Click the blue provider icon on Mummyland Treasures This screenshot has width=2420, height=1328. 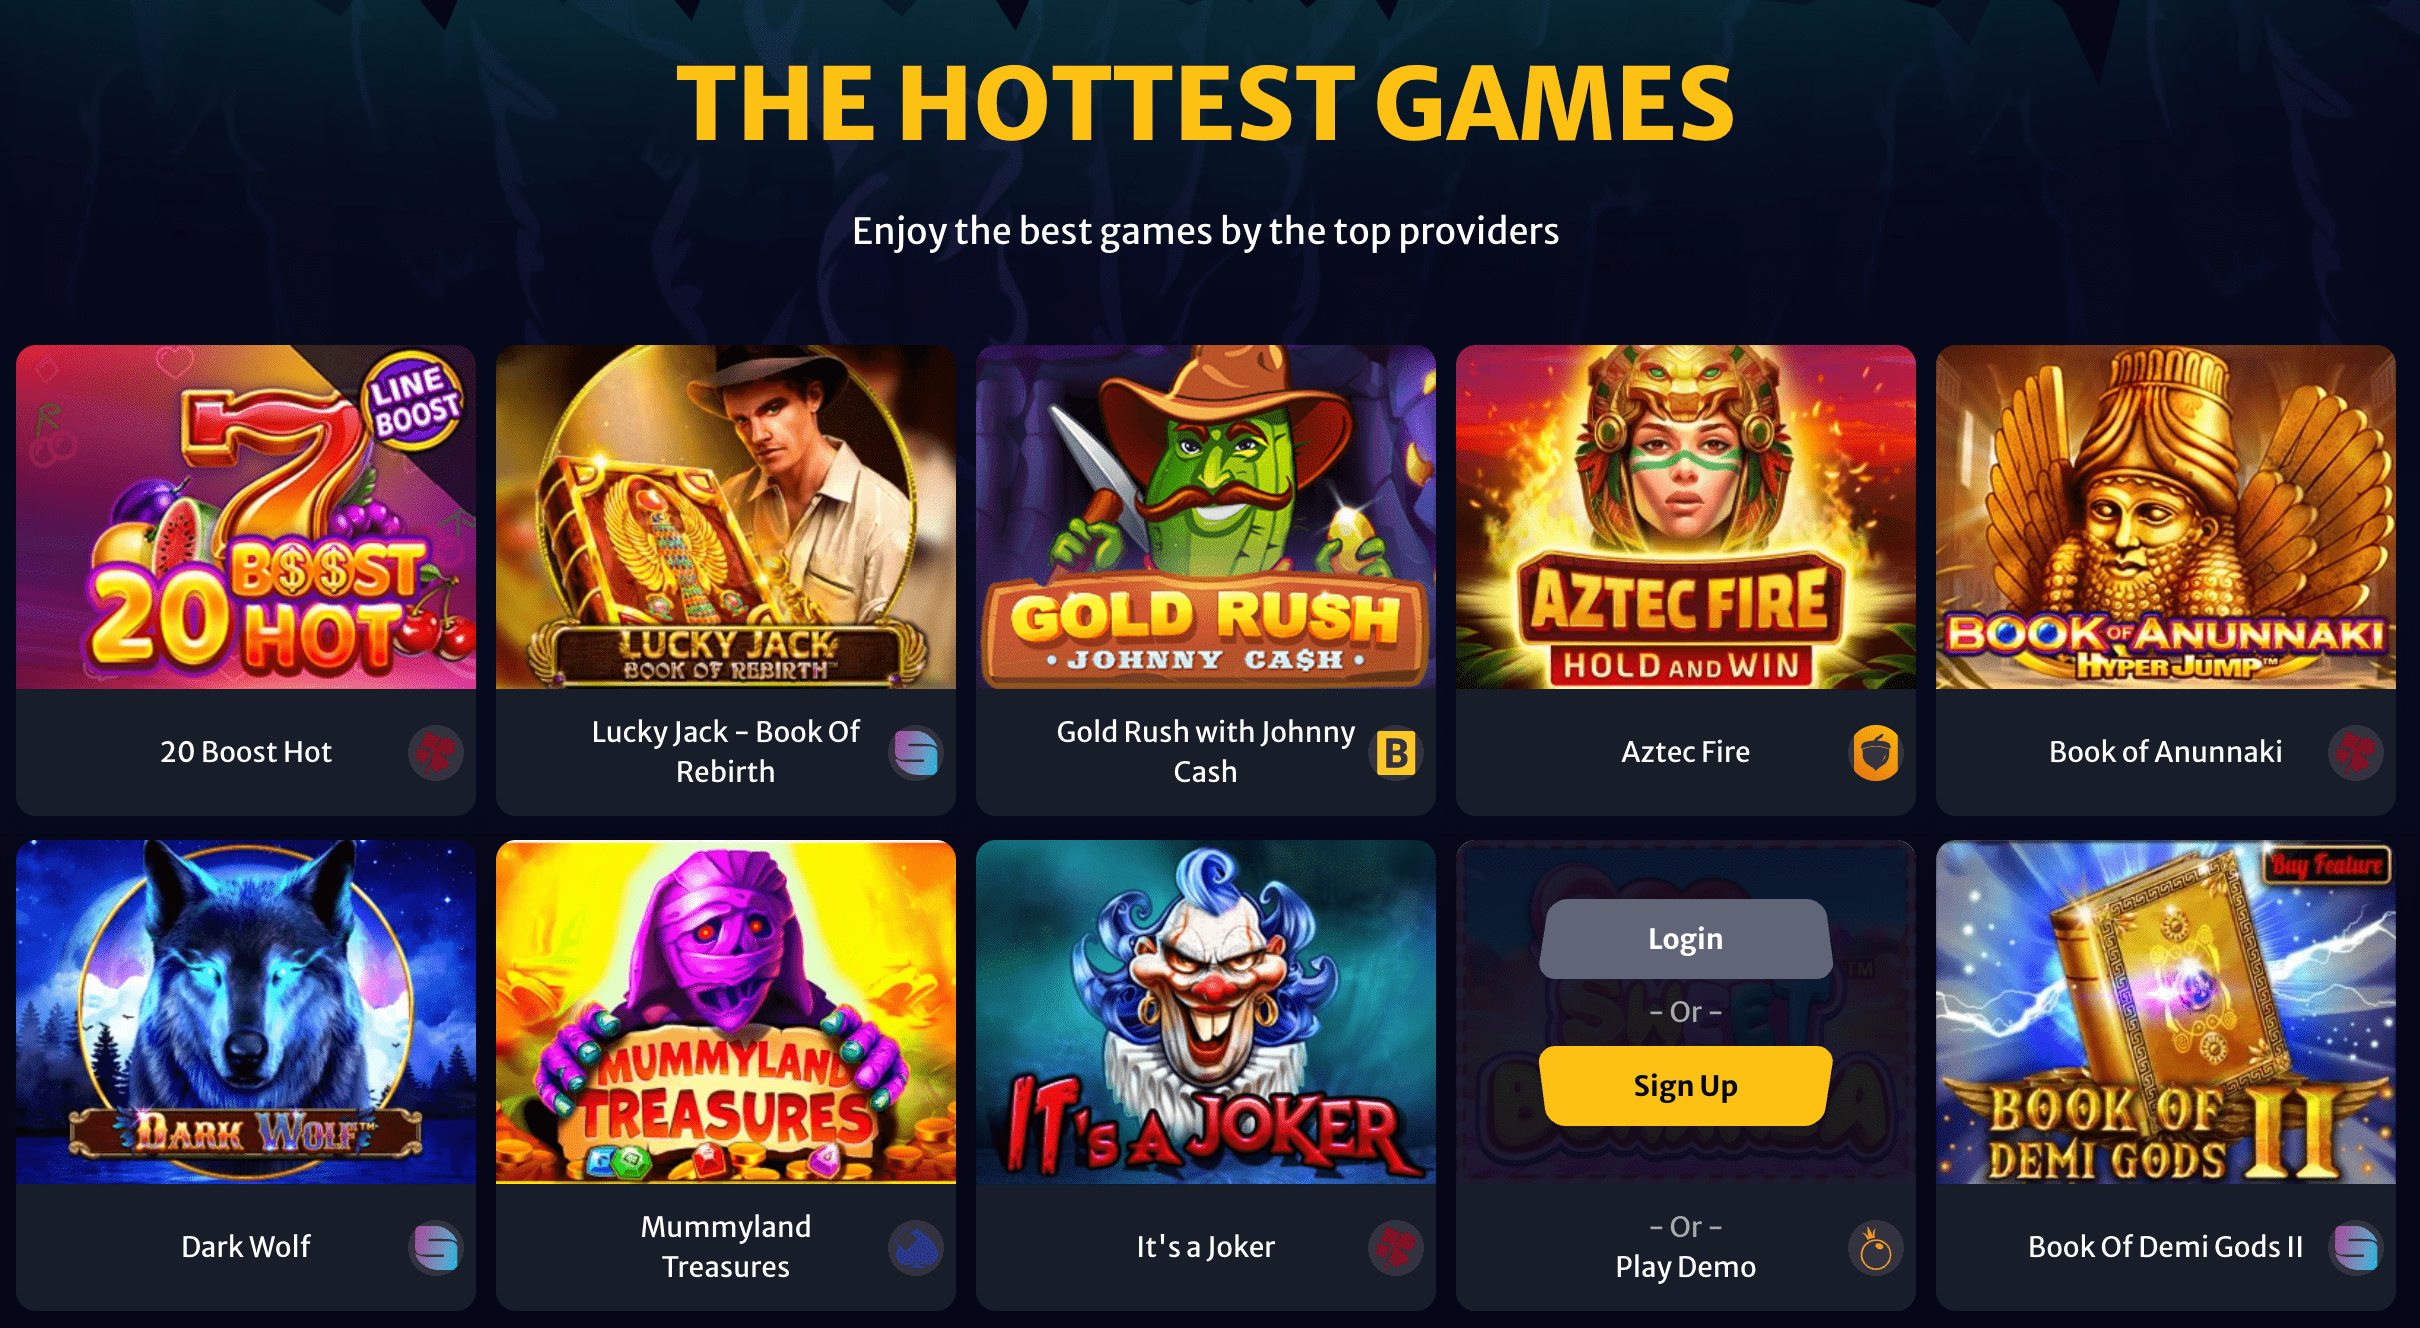pos(916,1247)
